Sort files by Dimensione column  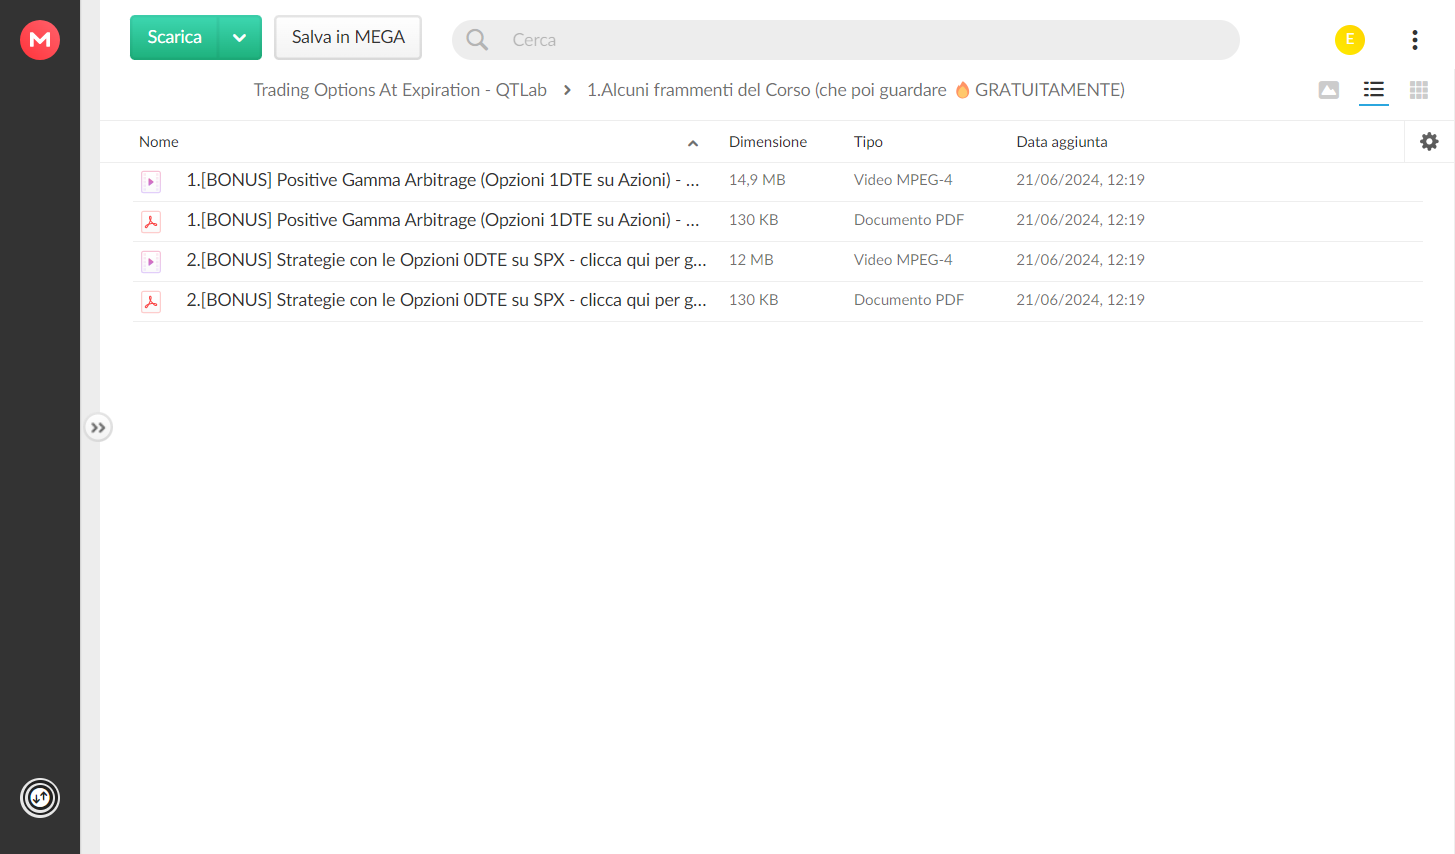(x=768, y=142)
